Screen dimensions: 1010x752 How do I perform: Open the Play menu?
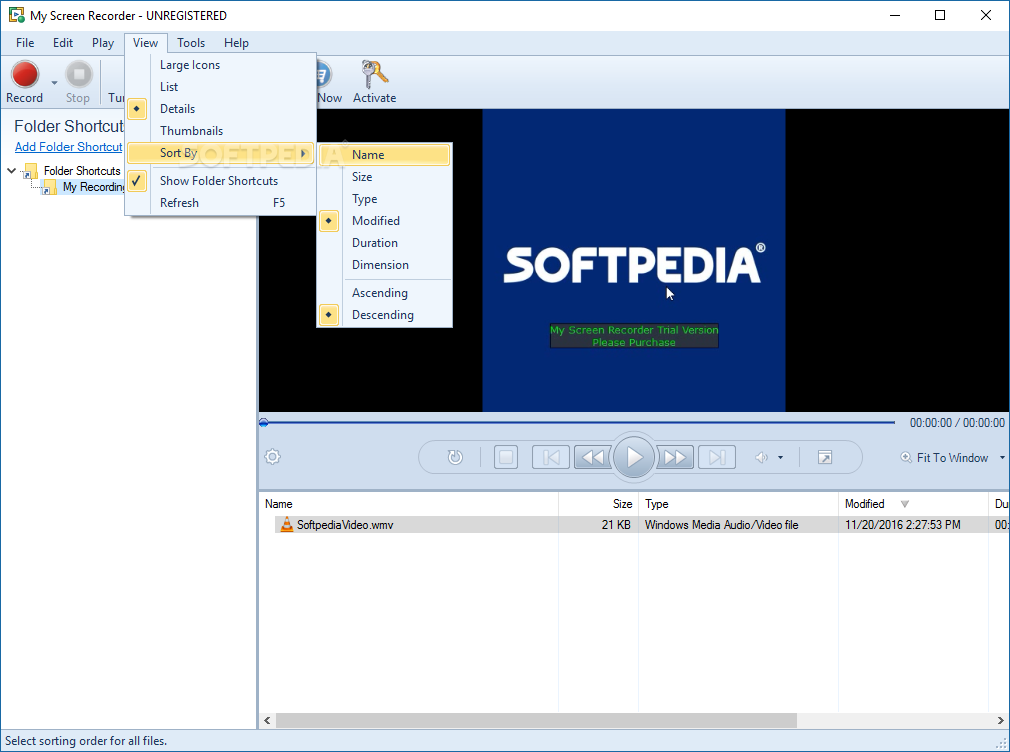pyautogui.click(x=103, y=43)
